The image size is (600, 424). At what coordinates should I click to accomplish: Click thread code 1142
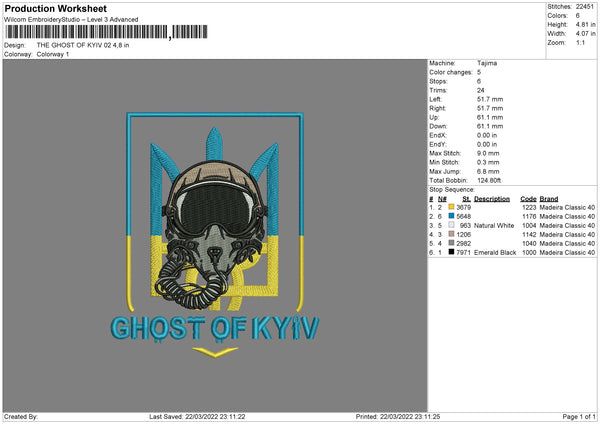(529, 235)
